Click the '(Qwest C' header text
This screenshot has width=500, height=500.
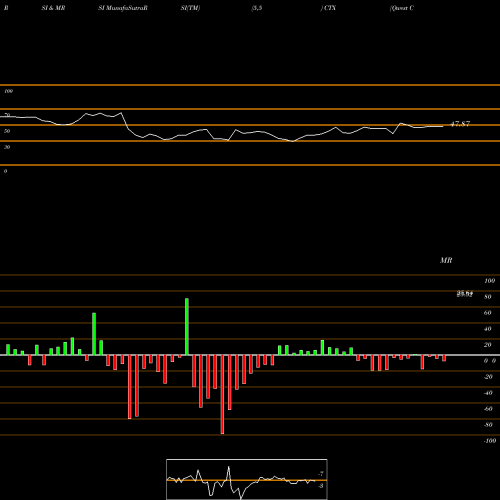(402, 8)
